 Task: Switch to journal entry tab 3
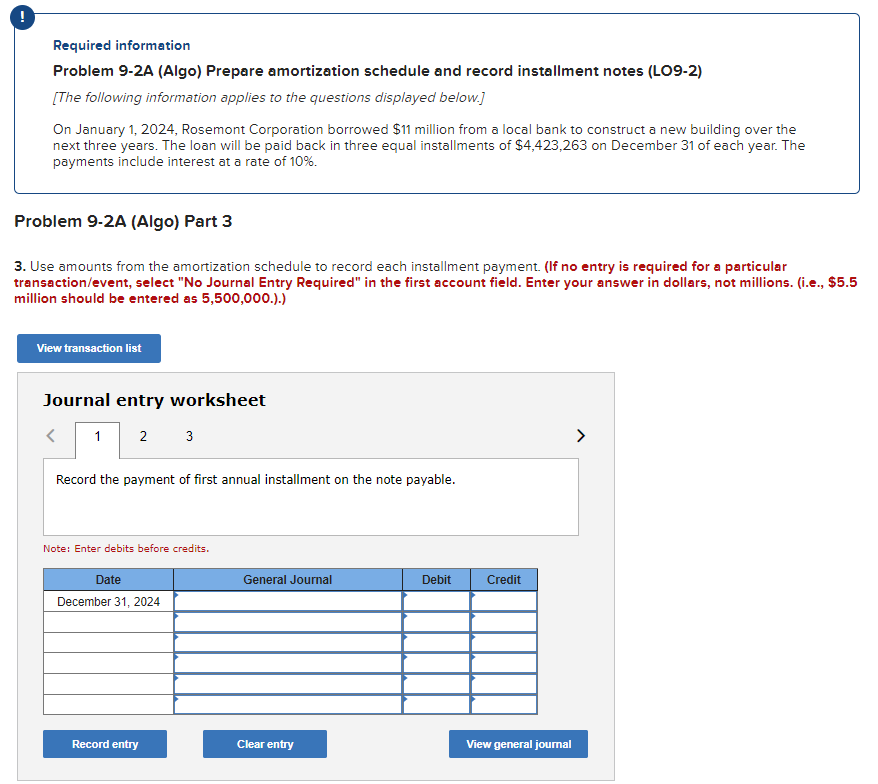pyautogui.click(x=189, y=436)
